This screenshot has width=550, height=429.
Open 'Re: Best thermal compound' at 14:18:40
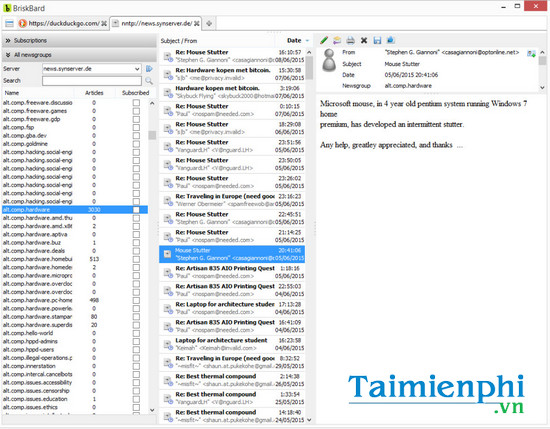tap(232, 416)
